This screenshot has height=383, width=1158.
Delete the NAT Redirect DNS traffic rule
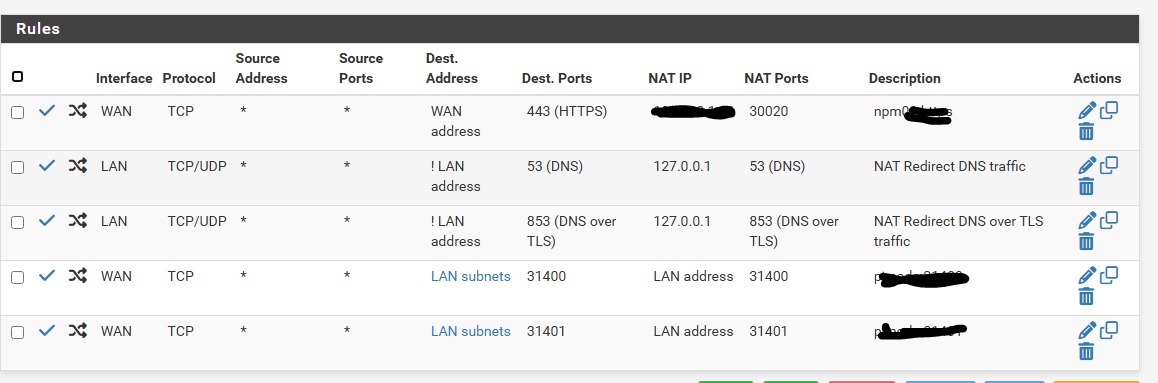pos(1086,187)
